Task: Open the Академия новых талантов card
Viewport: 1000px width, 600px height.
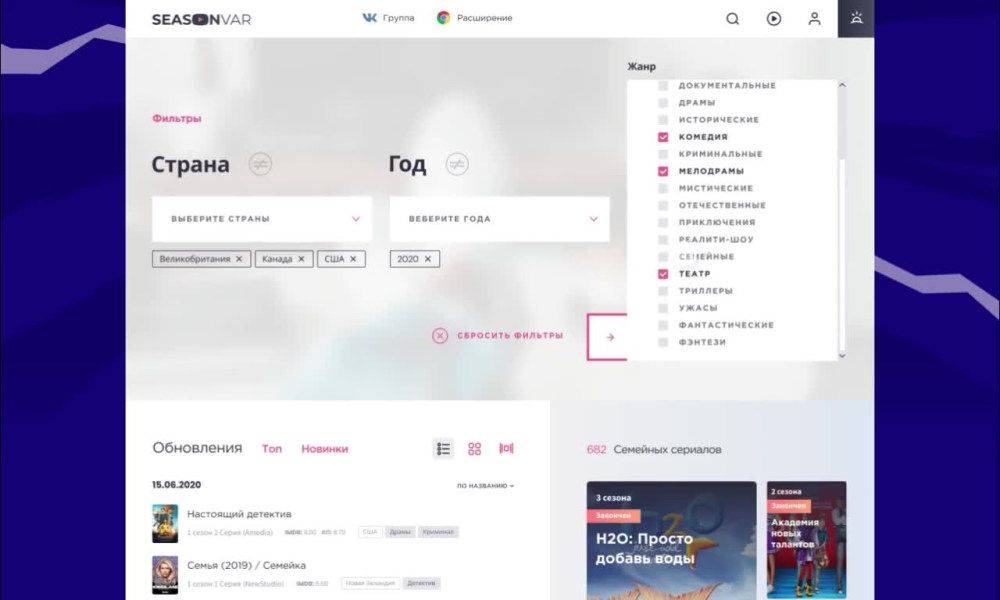Action: coord(807,540)
